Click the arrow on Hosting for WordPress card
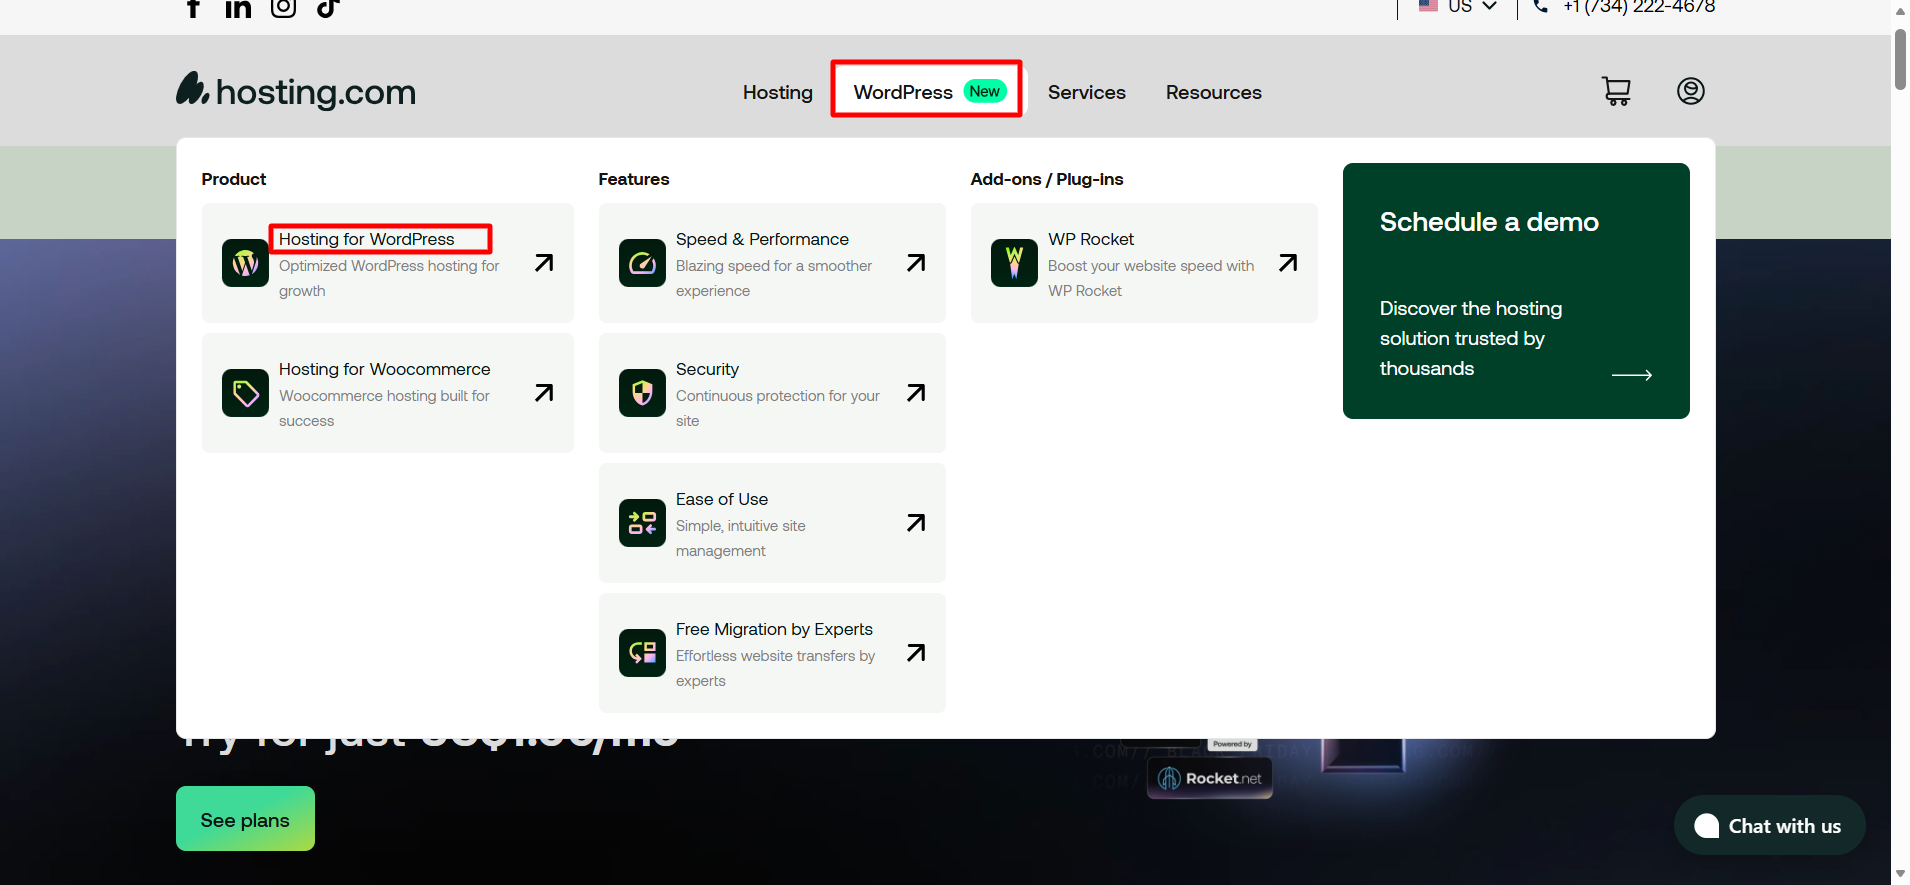The width and height of the screenshot is (1910, 885). point(544,263)
